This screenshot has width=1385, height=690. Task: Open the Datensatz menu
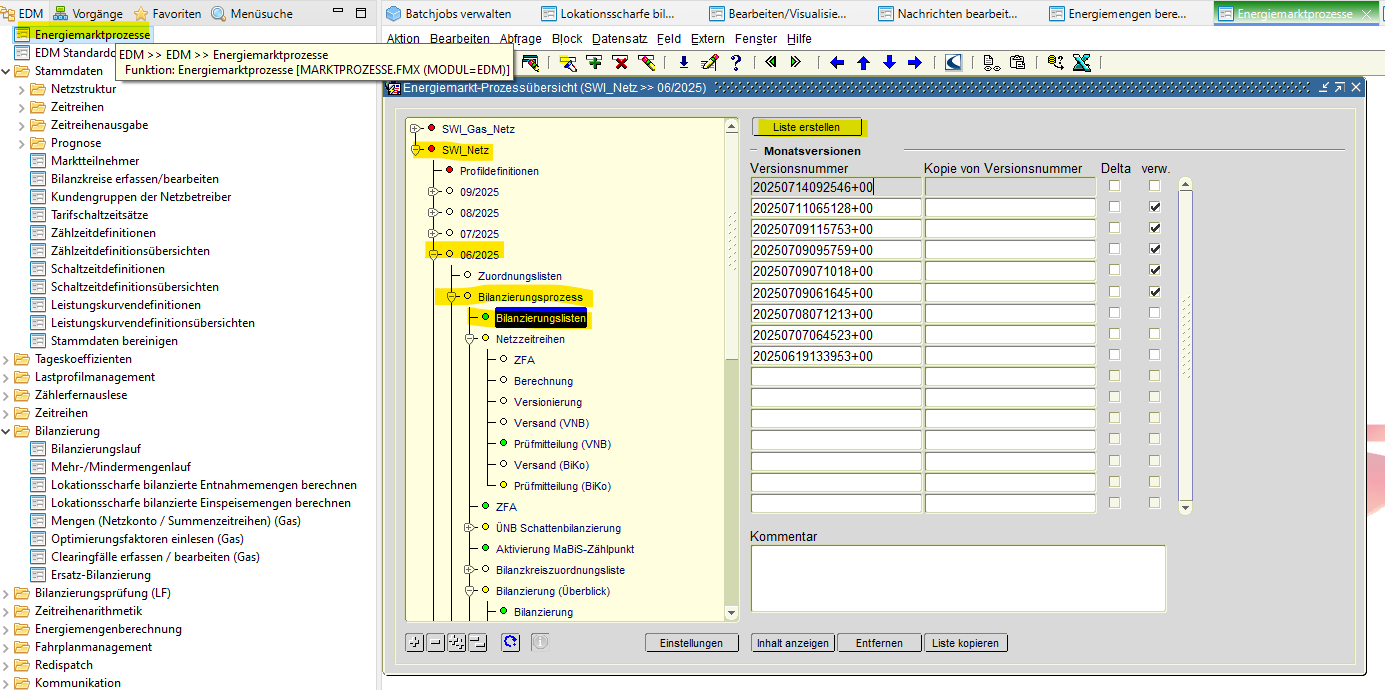click(619, 38)
